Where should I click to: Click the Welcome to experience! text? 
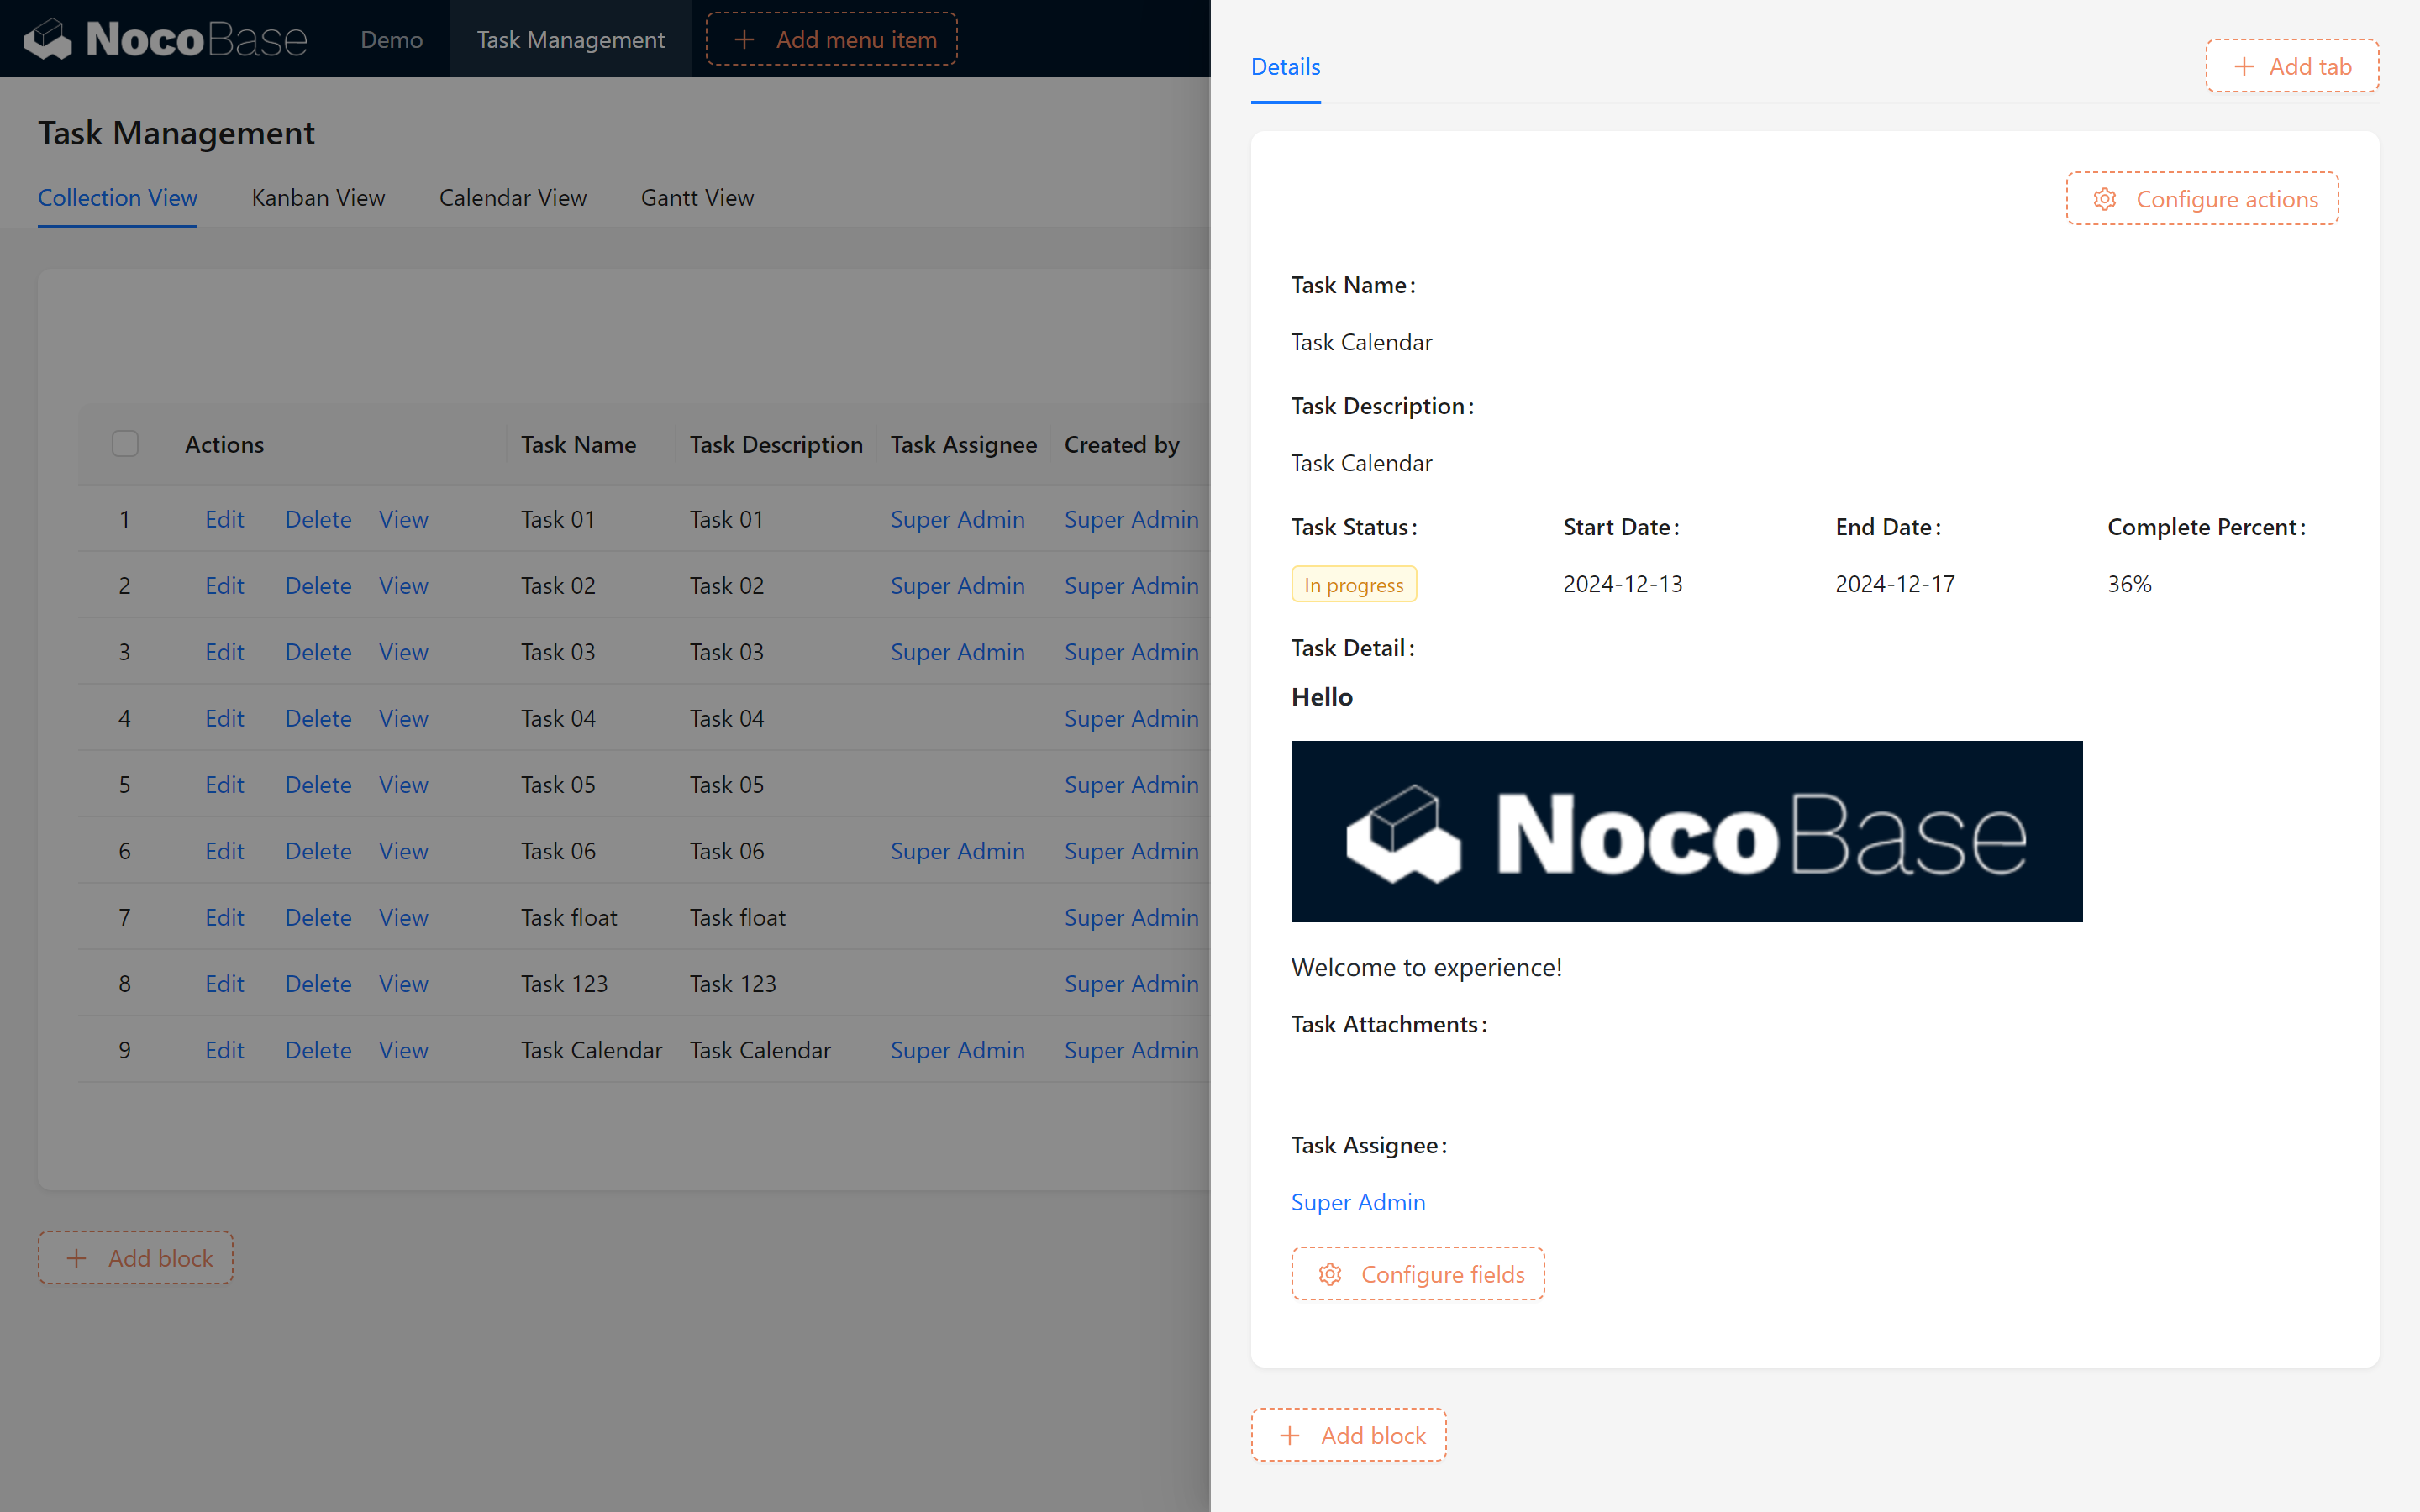[x=1426, y=967]
